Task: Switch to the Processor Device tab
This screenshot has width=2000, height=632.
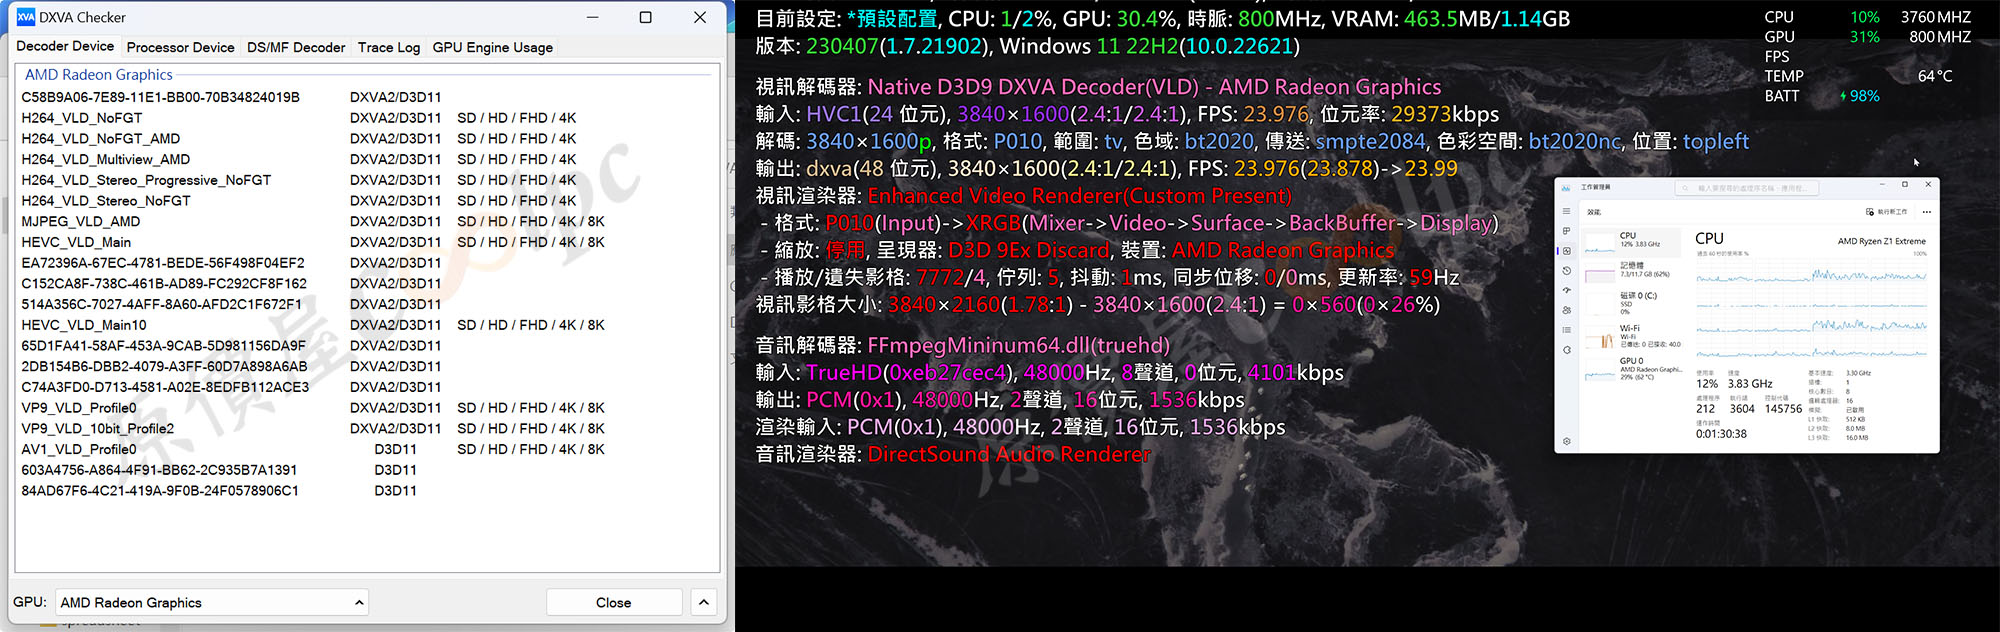Action: click(180, 47)
